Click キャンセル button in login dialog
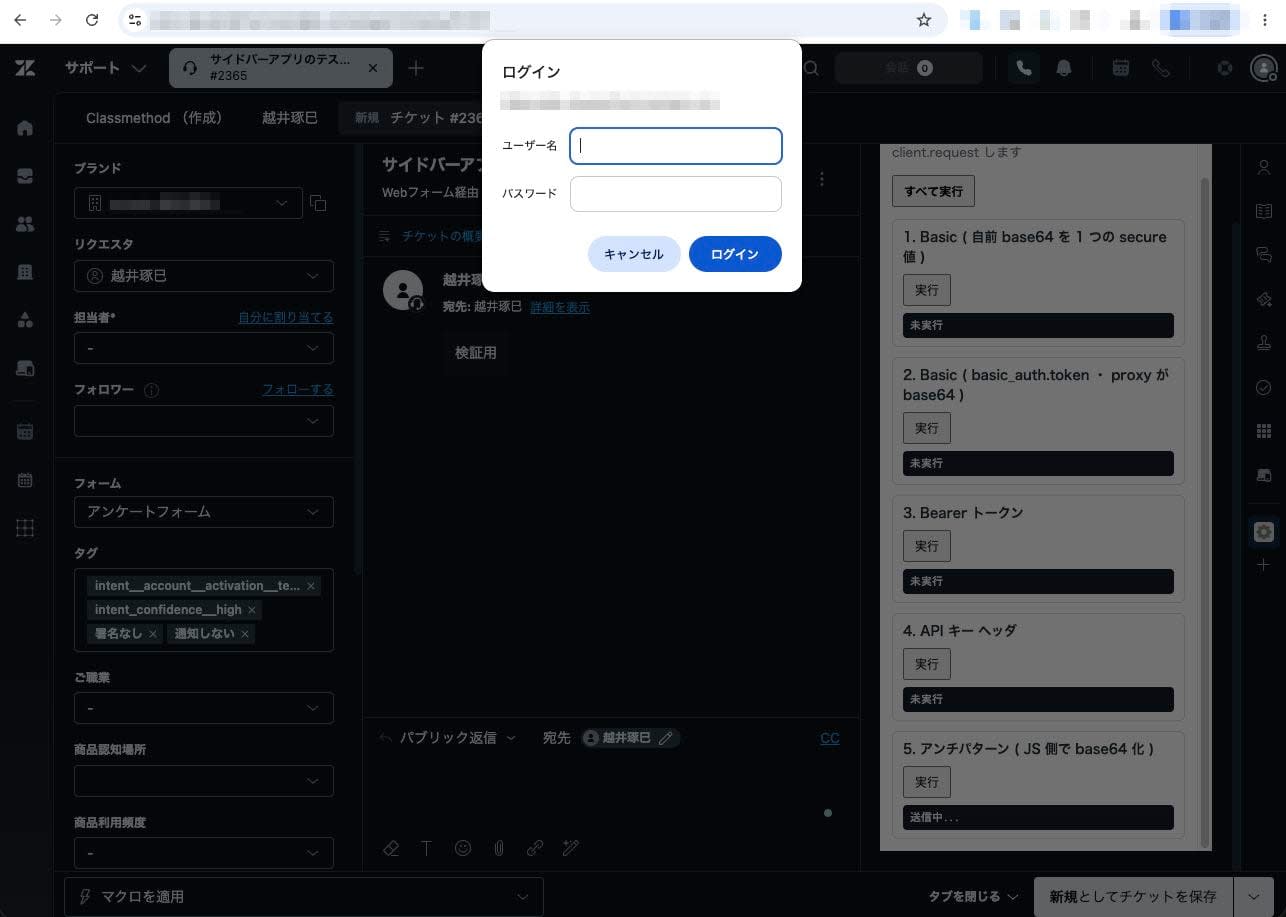 click(x=634, y=254)
